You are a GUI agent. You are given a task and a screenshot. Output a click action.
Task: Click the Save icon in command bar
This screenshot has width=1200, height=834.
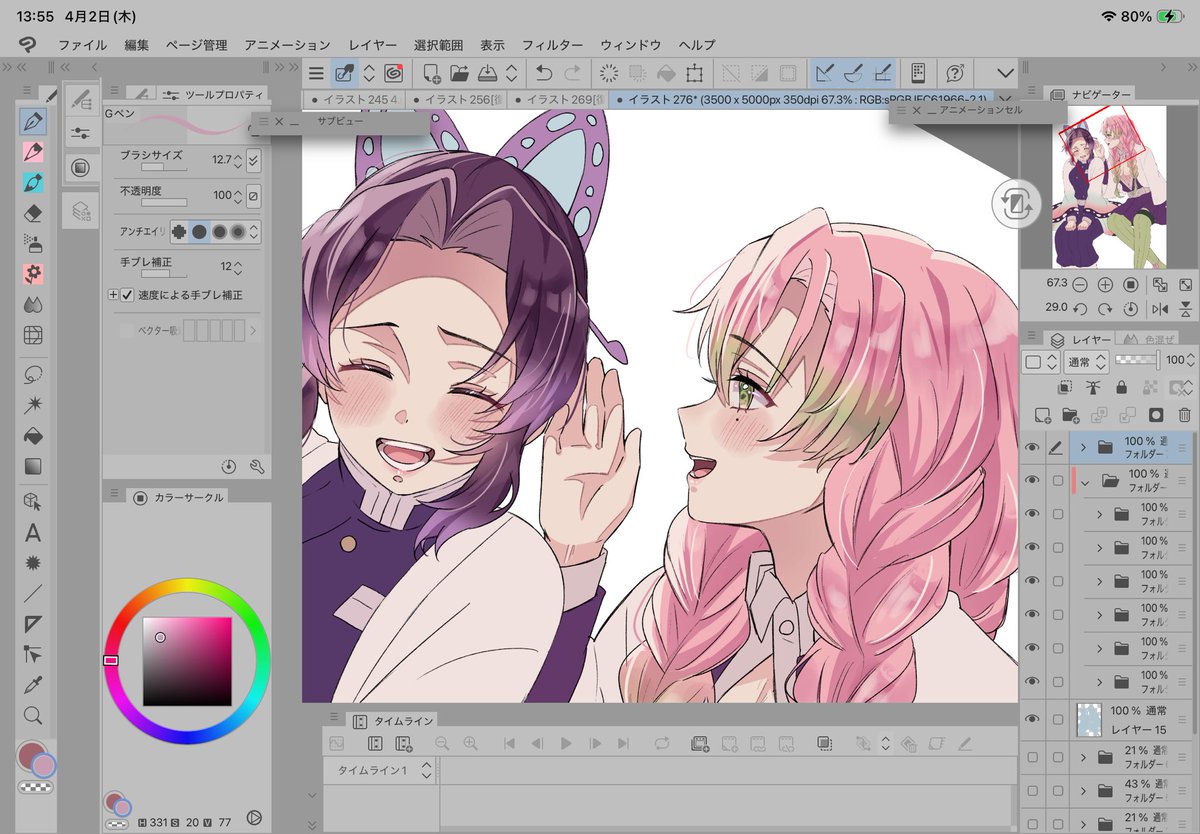pos(489,72)
